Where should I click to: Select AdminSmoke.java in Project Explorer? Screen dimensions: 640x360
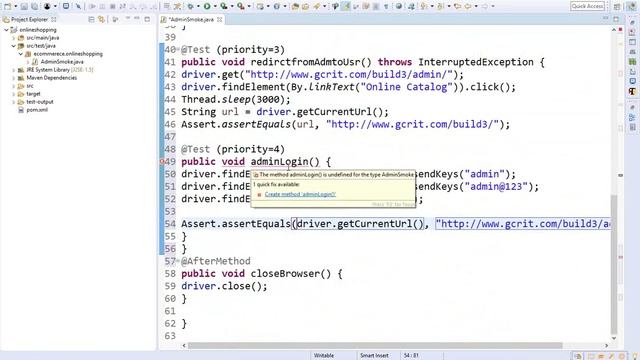[62, 62]
